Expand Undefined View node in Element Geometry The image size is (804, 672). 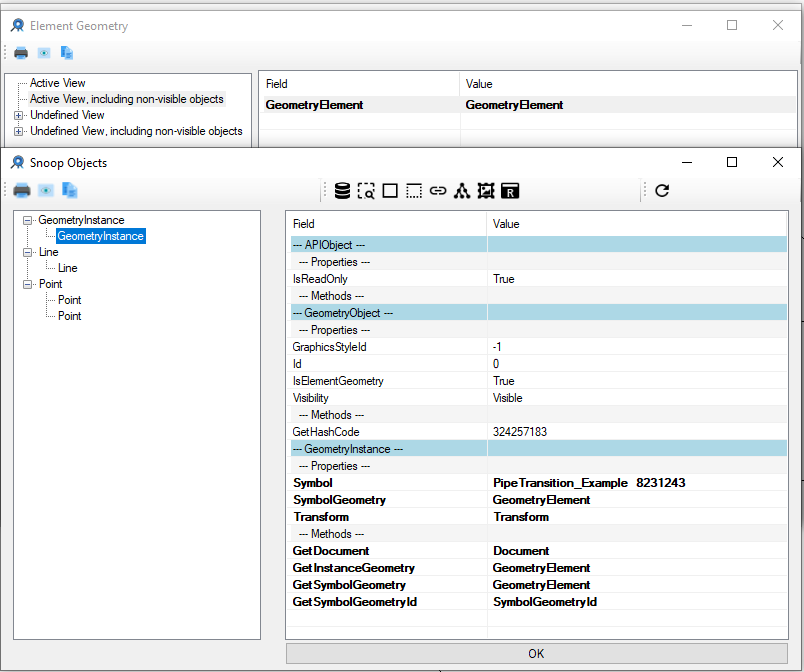[18, 115]
